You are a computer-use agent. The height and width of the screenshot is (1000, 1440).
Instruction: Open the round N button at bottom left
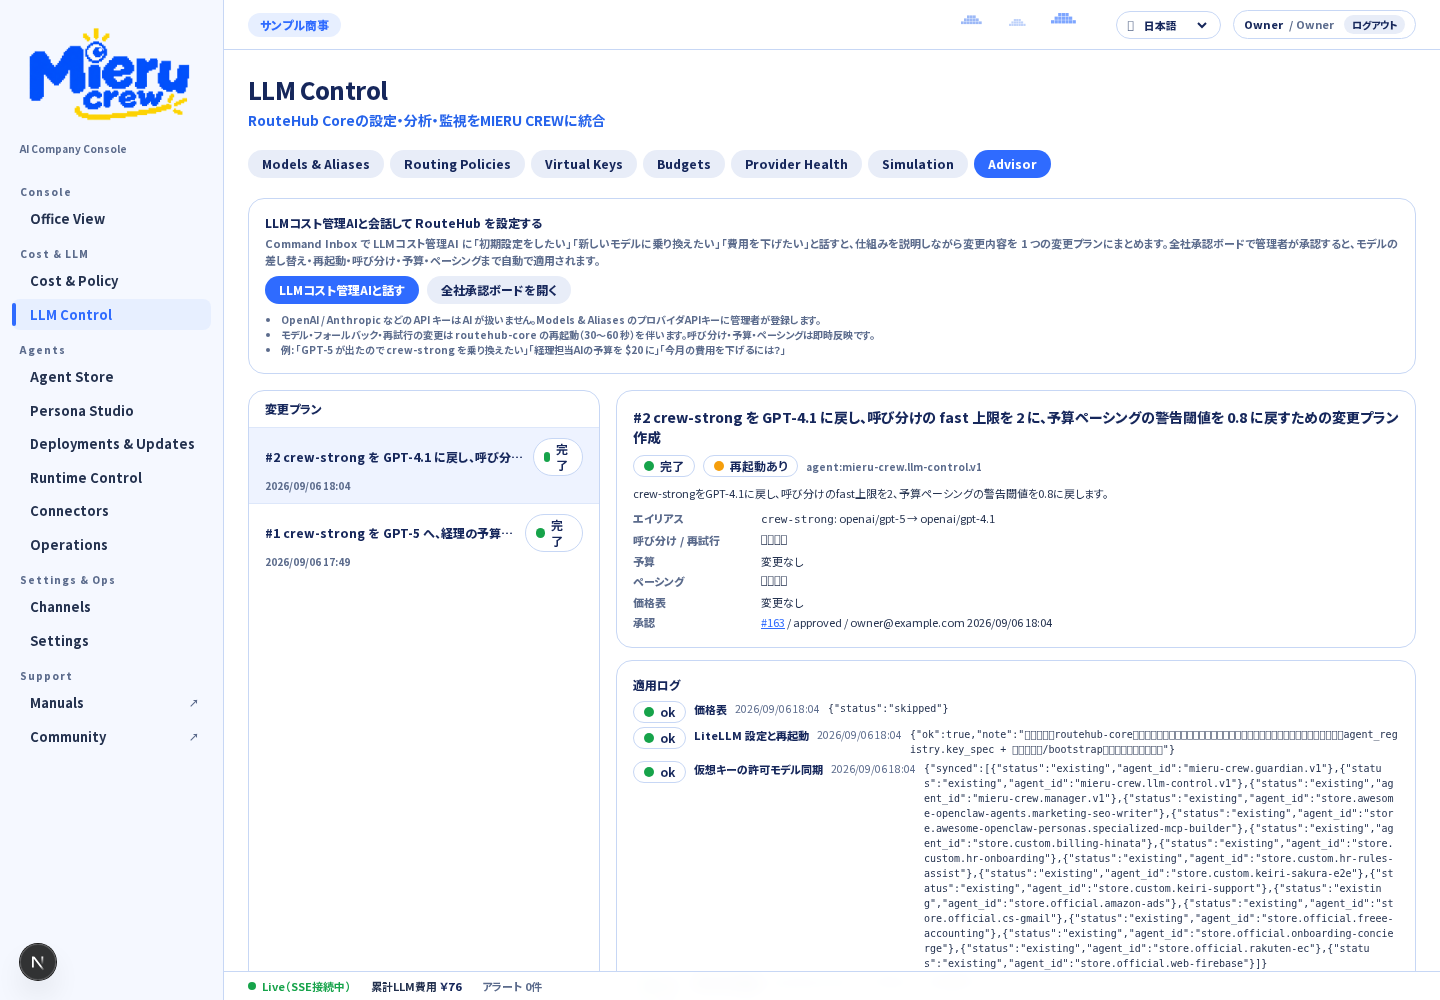(x=38, y=962)
